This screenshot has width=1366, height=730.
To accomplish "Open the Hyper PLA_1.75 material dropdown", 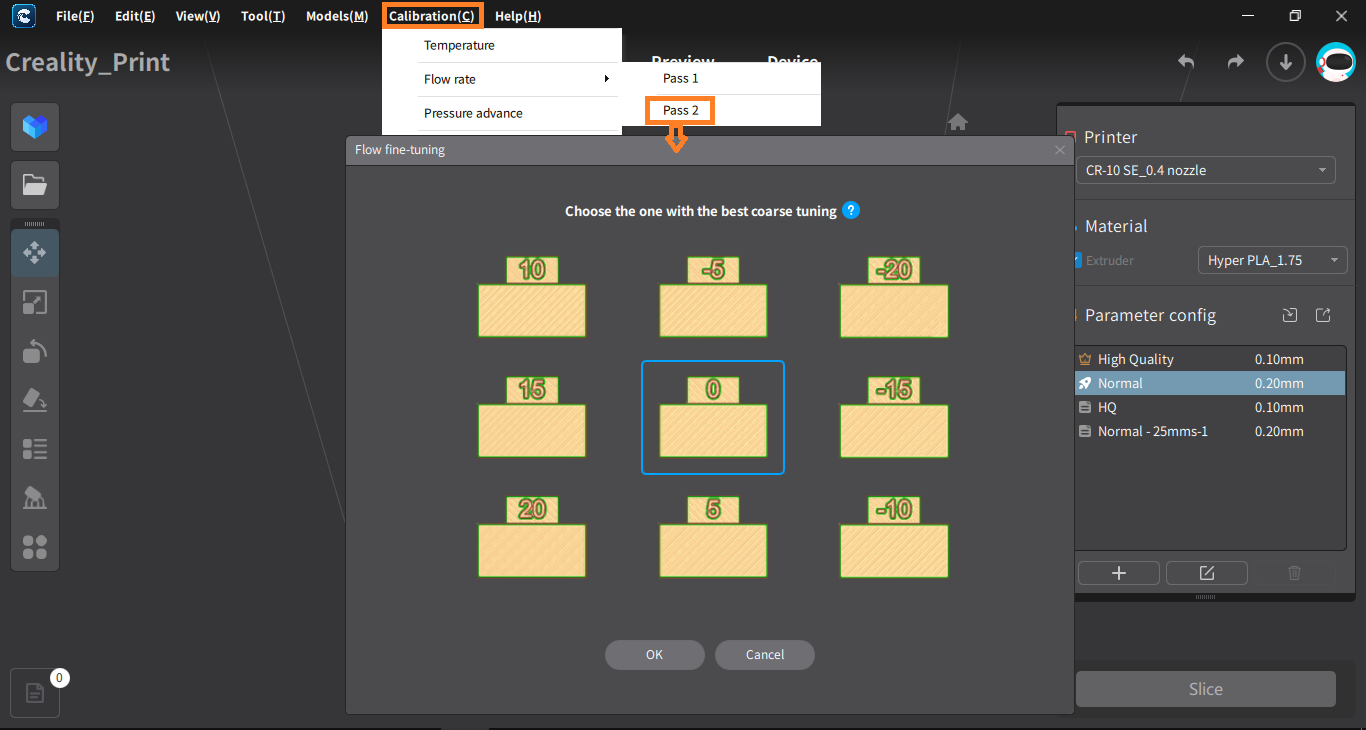I will [x=1272, y=260].
